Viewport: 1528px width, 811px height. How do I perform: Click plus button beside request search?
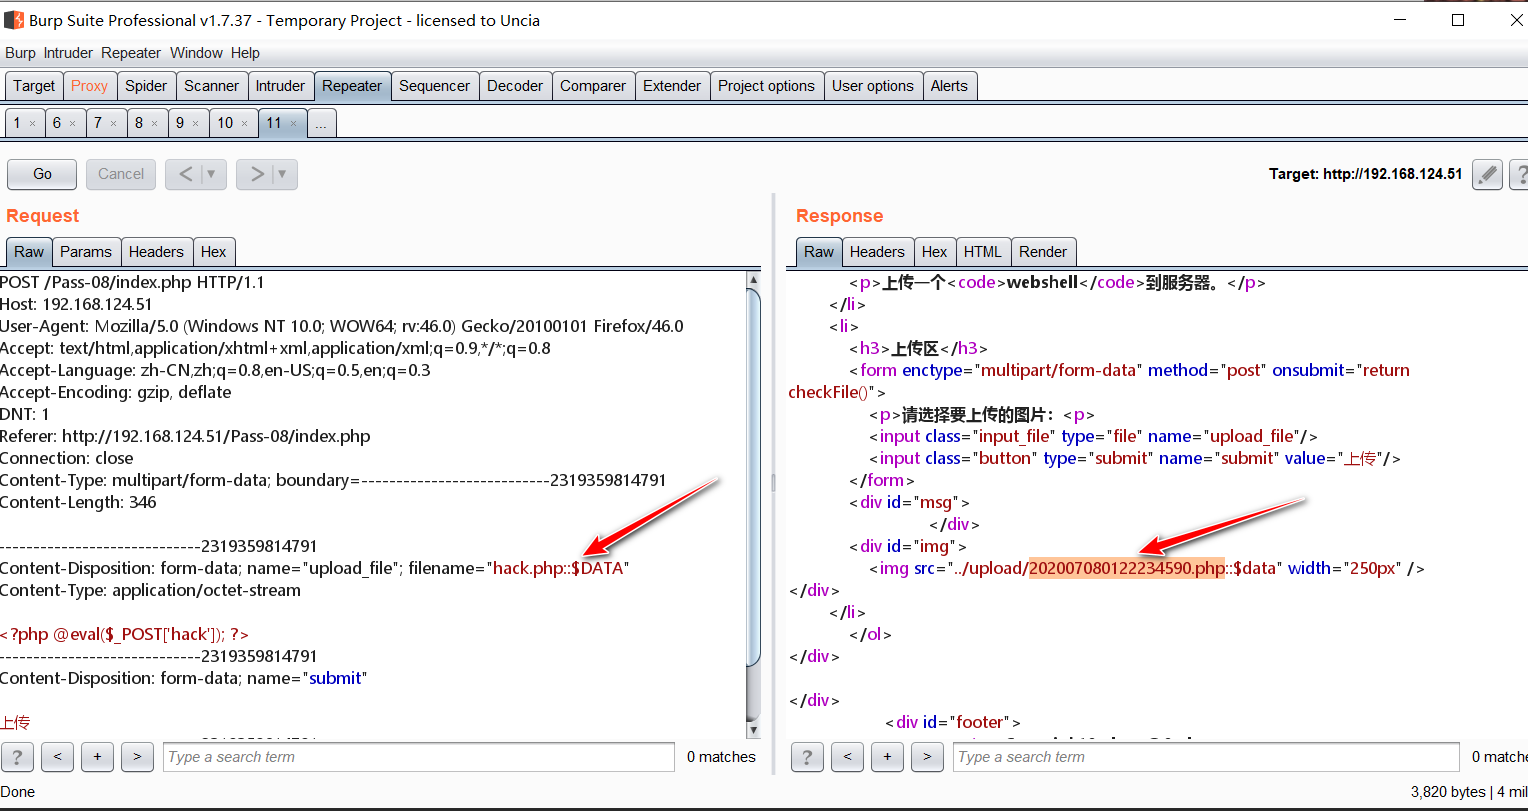pyautogui.click(x=97, y=757)
